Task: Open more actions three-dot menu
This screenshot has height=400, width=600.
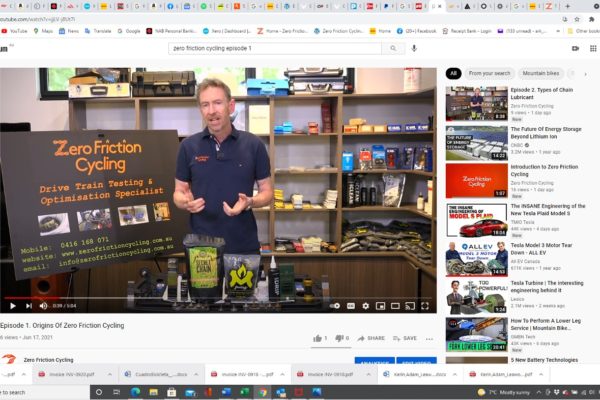Action: 429,339
